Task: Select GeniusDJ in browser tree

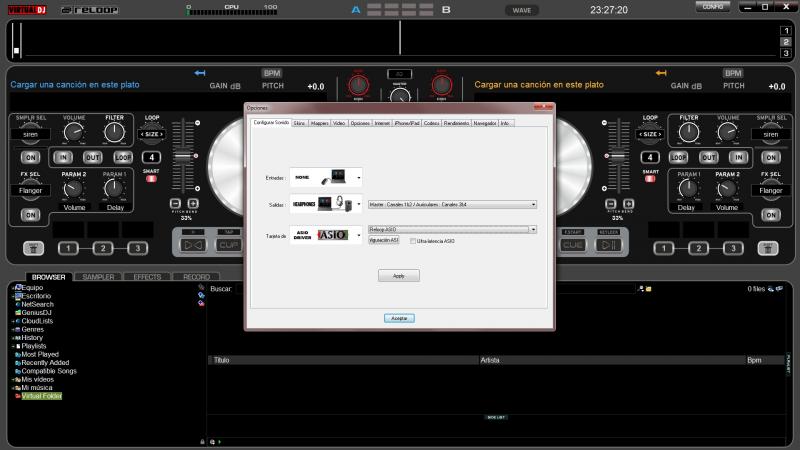Action: 36,312
